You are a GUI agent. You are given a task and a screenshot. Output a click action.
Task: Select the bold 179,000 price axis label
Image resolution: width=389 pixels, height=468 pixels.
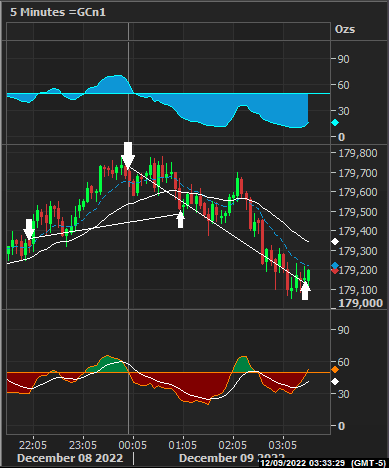pyautogui.click(x=361, y=303)
